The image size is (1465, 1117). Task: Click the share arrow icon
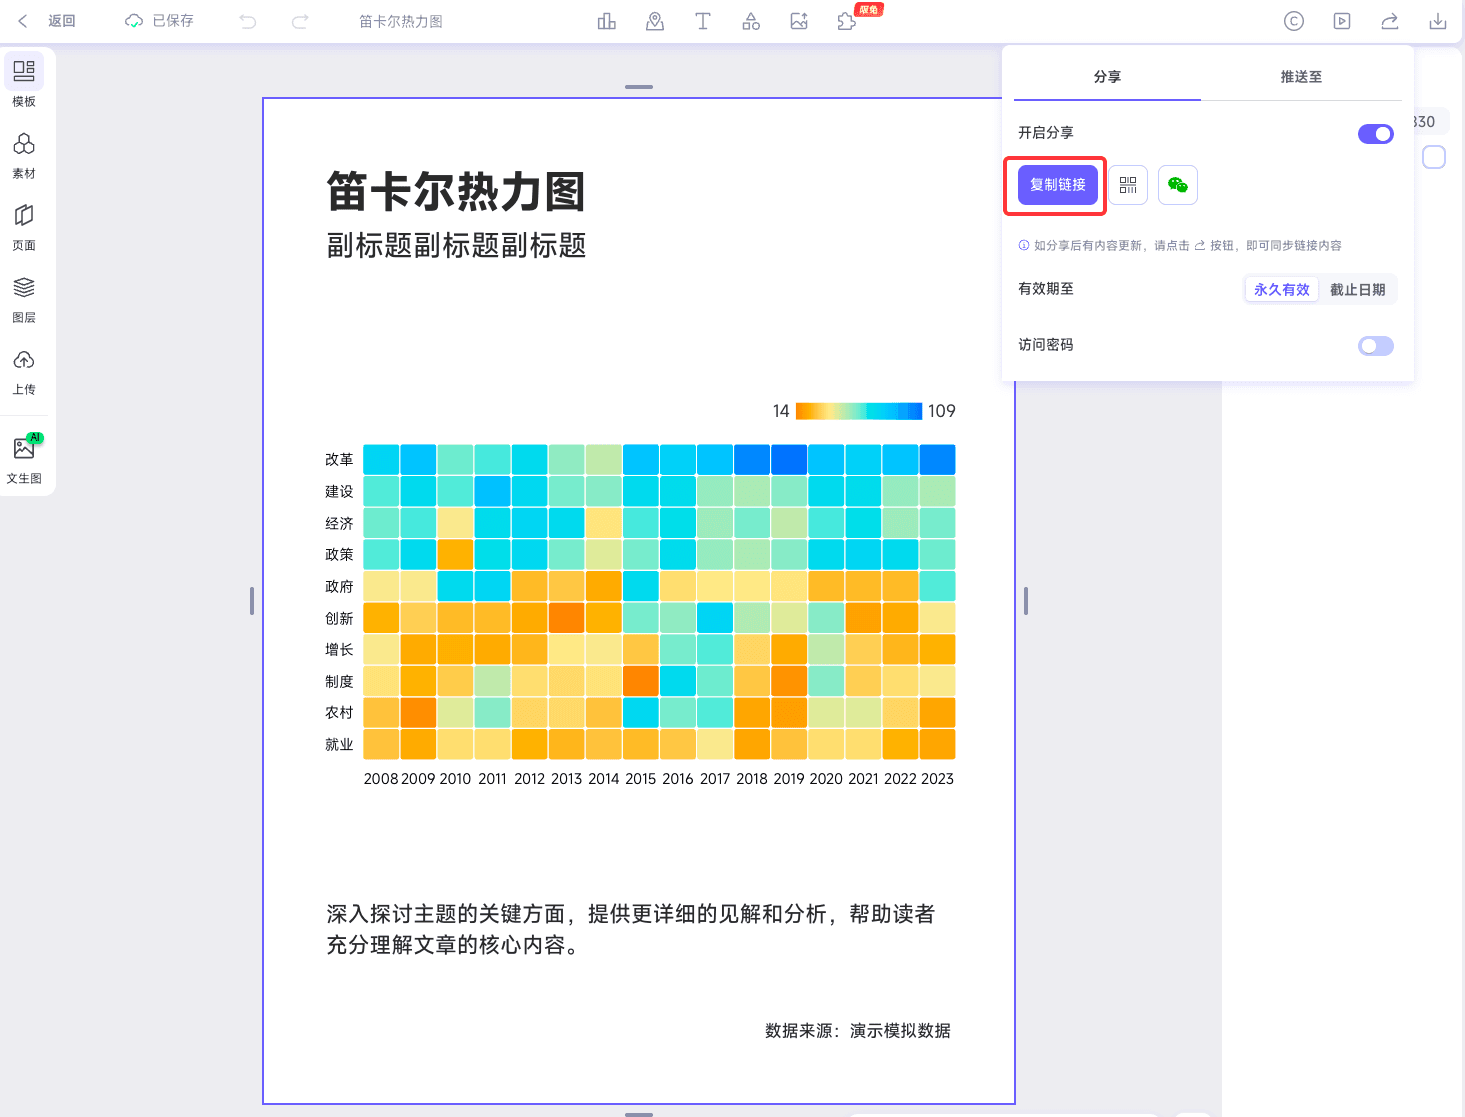pyautogui.click(x=1390, y=21)
